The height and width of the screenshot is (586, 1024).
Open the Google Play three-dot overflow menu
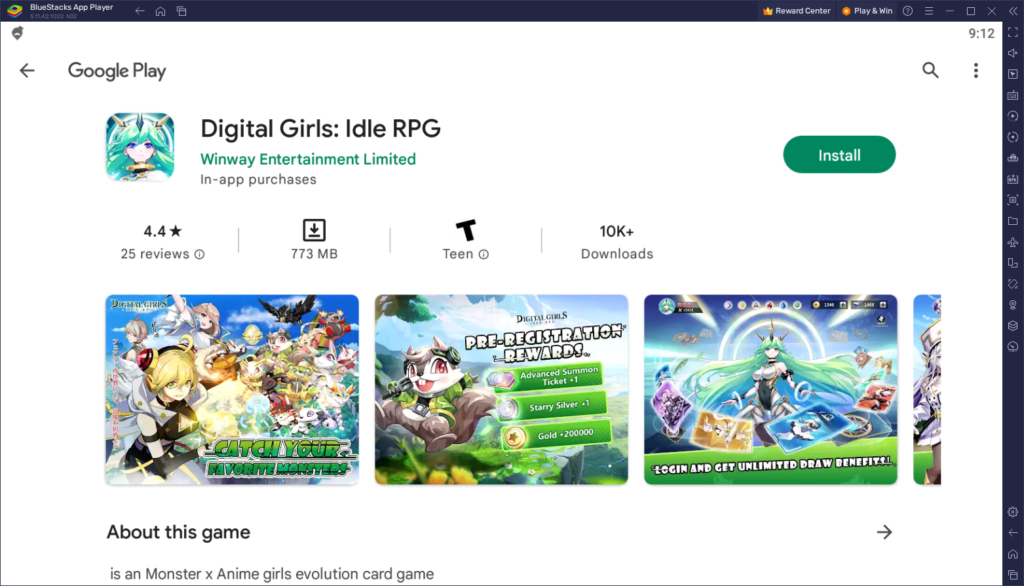point(975,71)
